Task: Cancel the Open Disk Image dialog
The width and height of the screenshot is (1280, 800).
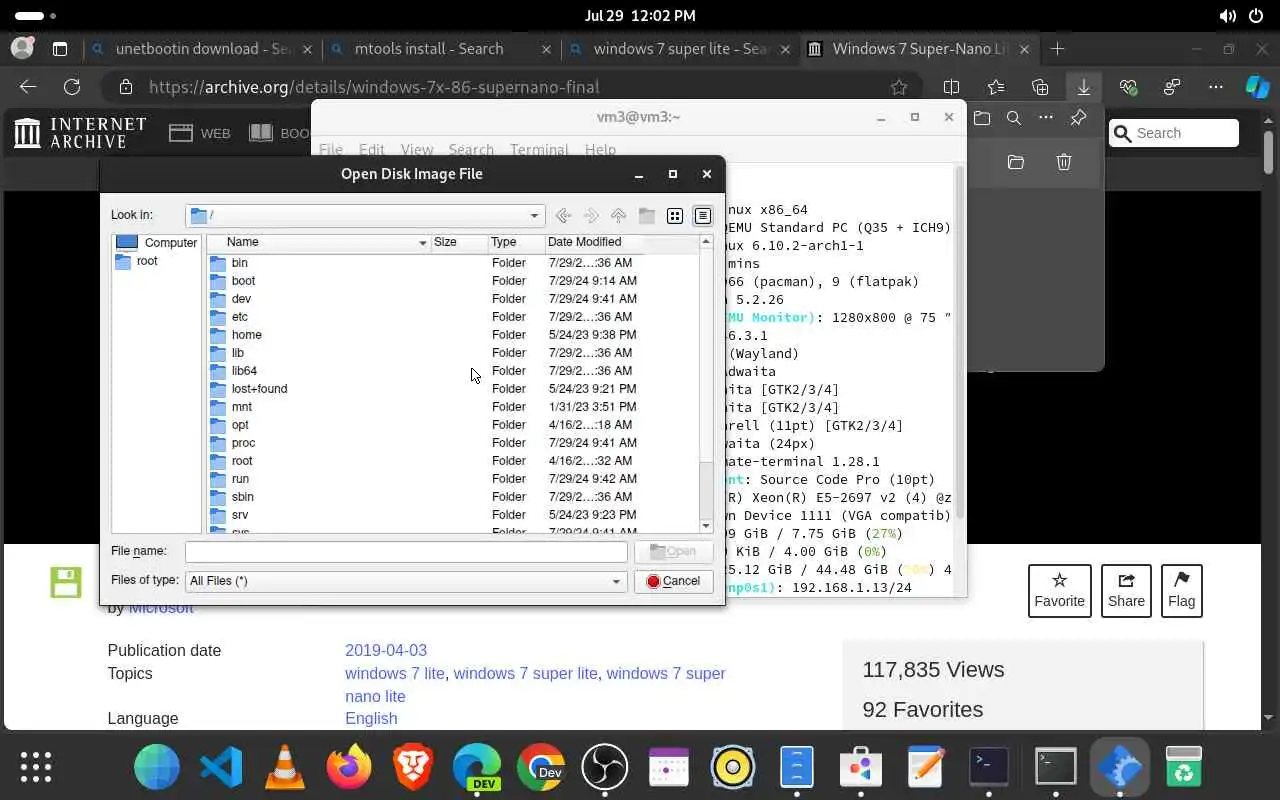Action: 673,581
